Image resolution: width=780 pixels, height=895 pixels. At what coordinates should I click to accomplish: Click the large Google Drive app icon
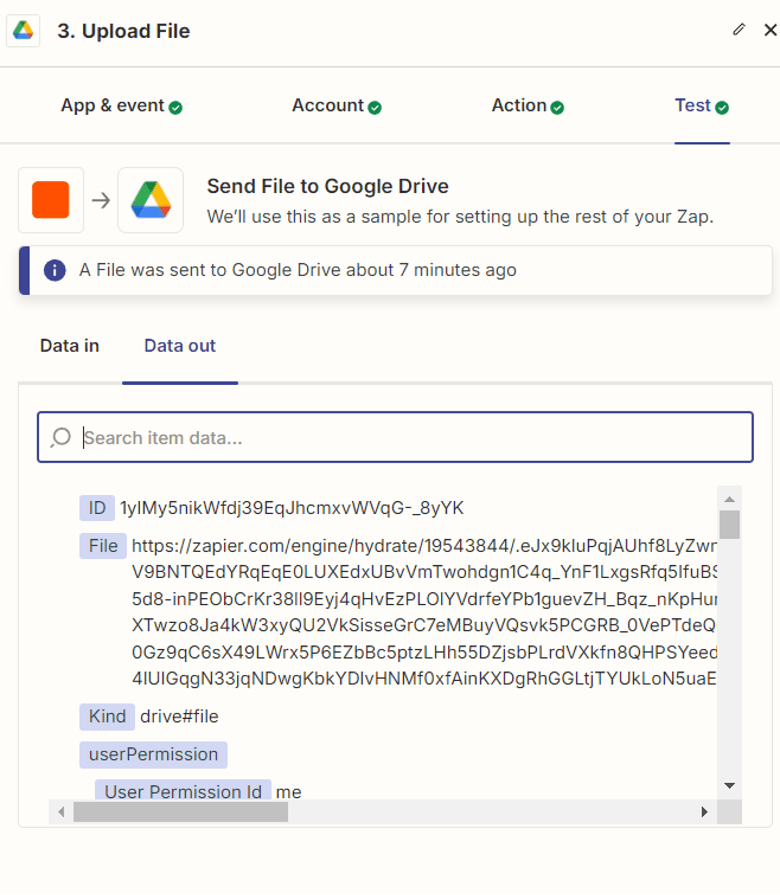coord(150,200)
